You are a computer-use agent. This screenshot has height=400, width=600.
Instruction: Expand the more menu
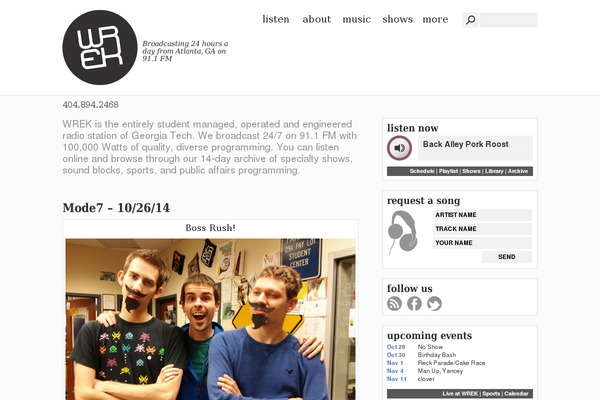(435, 19)
